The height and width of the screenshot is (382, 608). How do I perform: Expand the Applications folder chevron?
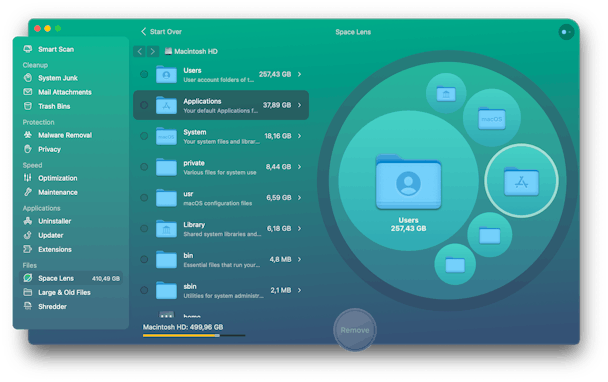click(x=299, y=105)
